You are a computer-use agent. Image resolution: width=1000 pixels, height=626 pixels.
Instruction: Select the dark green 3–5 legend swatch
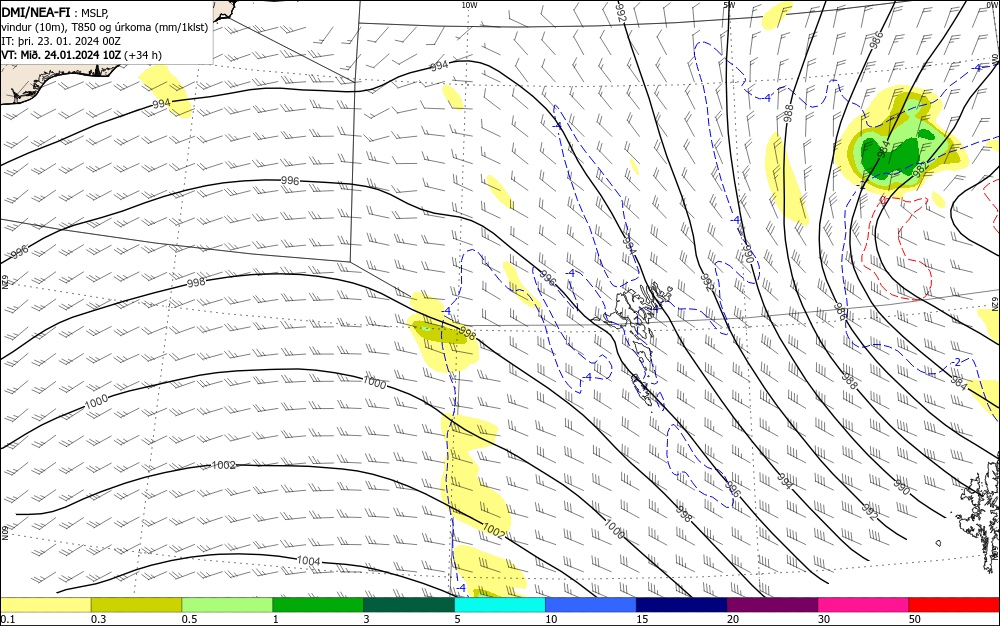pyautogui.click(x=409, y=605)
